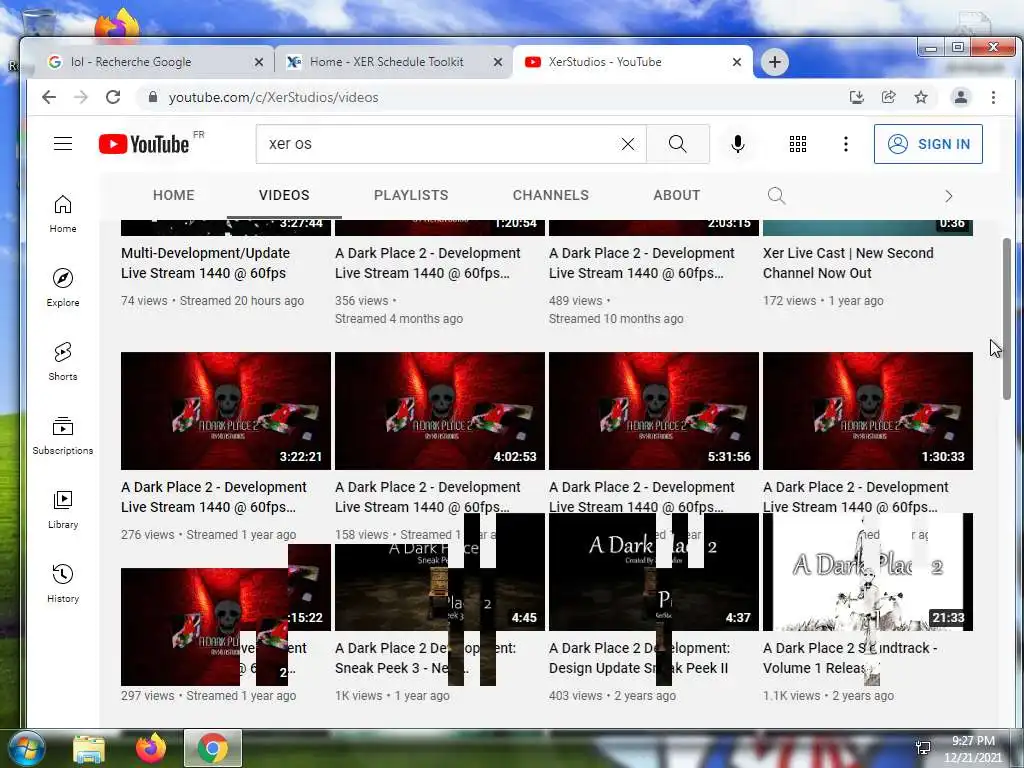Image resolution: width=1024 pixels, height=768 pixels.
Task: Open the 4:37 design update thumbnail
Action: click(x=654, y=572)
